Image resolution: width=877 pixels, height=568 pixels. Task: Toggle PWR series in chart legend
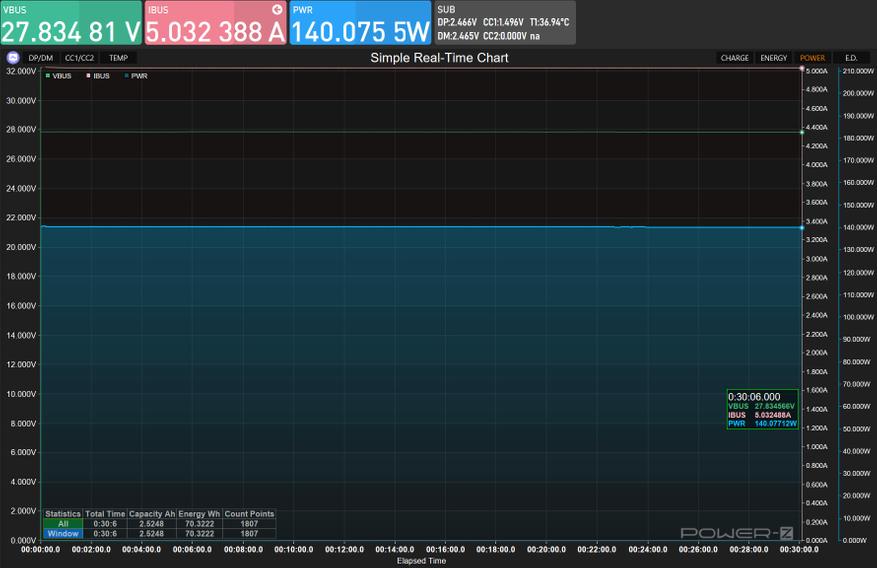(135, 75)
